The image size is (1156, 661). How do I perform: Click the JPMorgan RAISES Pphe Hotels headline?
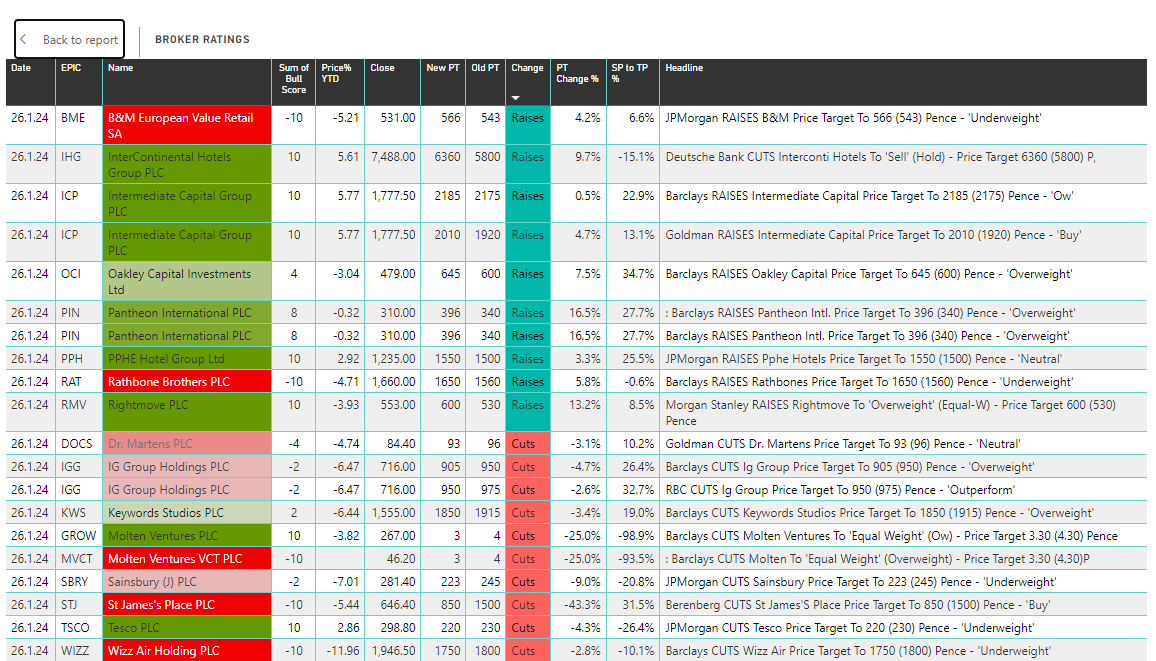pos(863,359)
